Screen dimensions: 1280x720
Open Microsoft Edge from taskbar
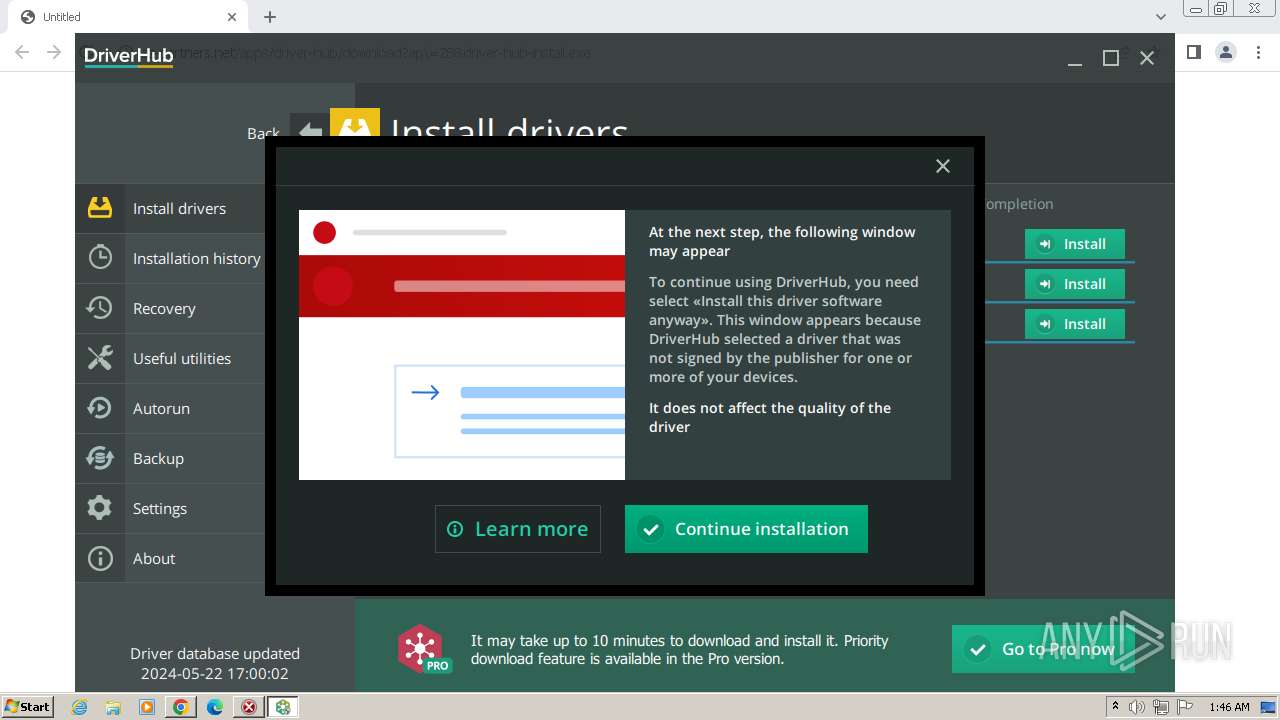coord(214,707)
